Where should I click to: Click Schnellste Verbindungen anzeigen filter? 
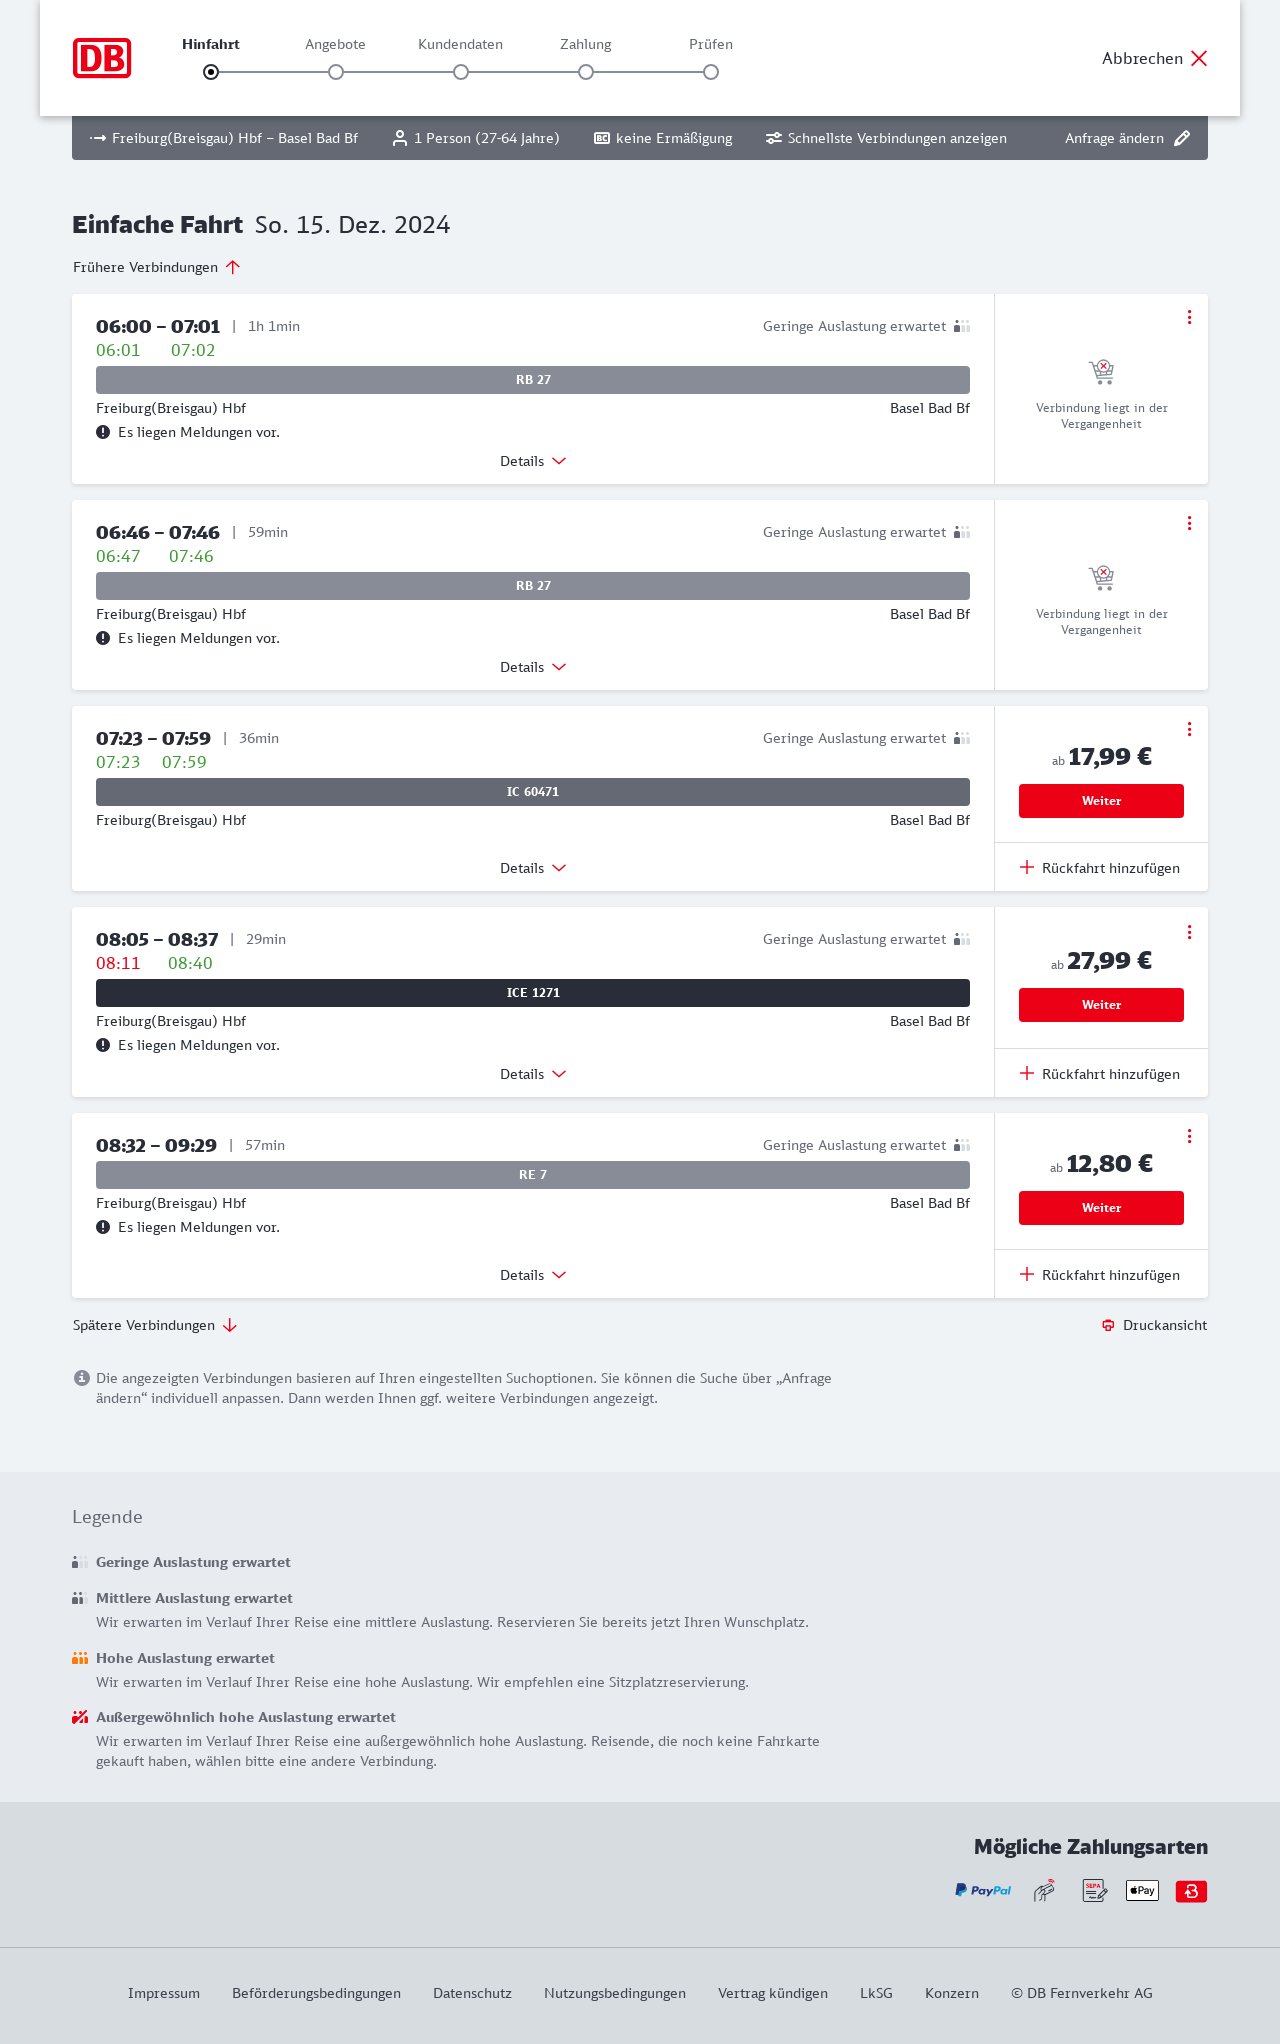[x=886, y=138]
